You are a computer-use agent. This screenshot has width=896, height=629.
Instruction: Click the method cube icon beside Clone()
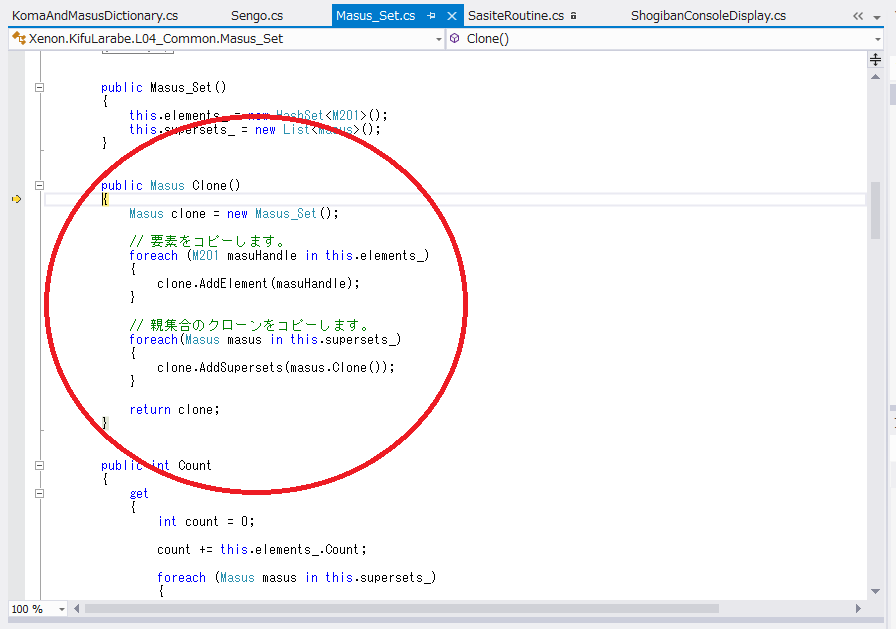[455, 38]
